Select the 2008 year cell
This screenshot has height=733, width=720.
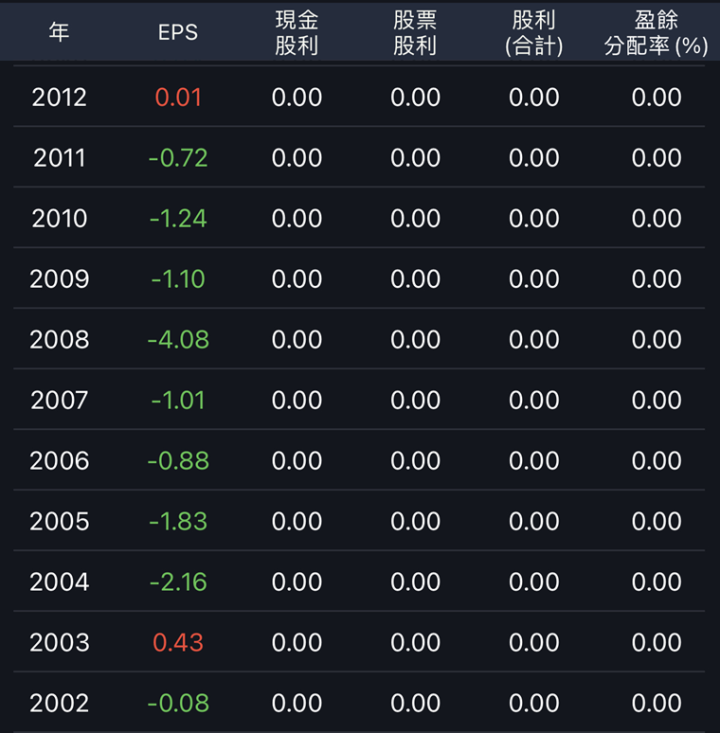pyautogui.click(x=59, y=339)
